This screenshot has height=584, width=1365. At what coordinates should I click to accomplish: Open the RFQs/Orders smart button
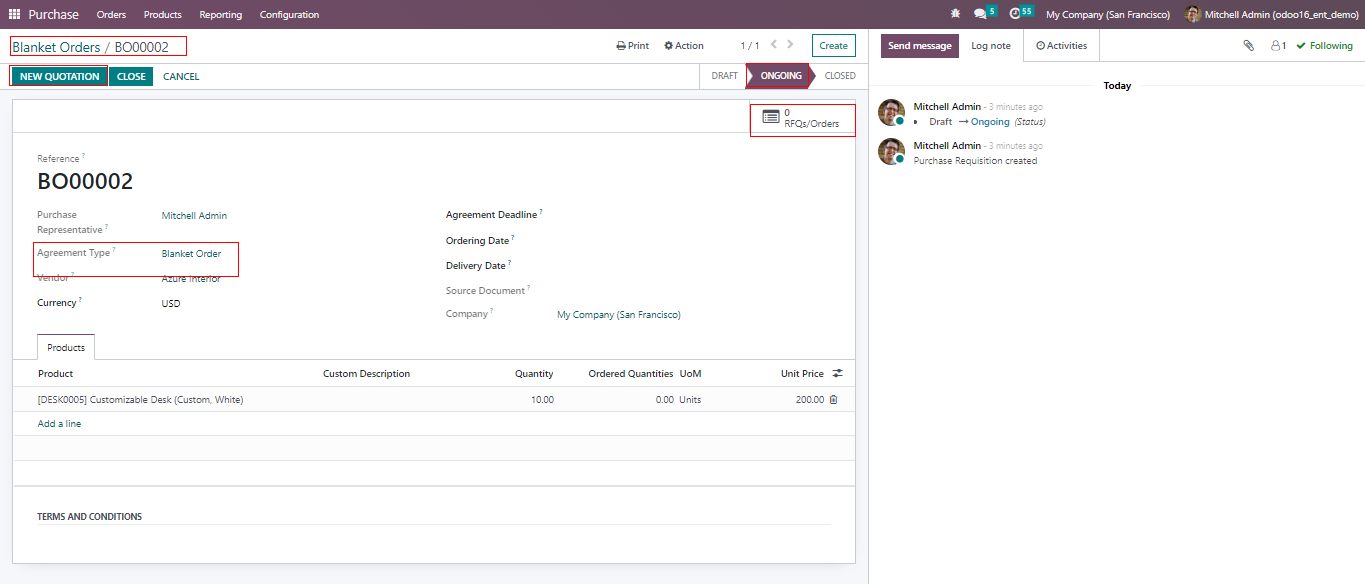(x=802, y=119)
